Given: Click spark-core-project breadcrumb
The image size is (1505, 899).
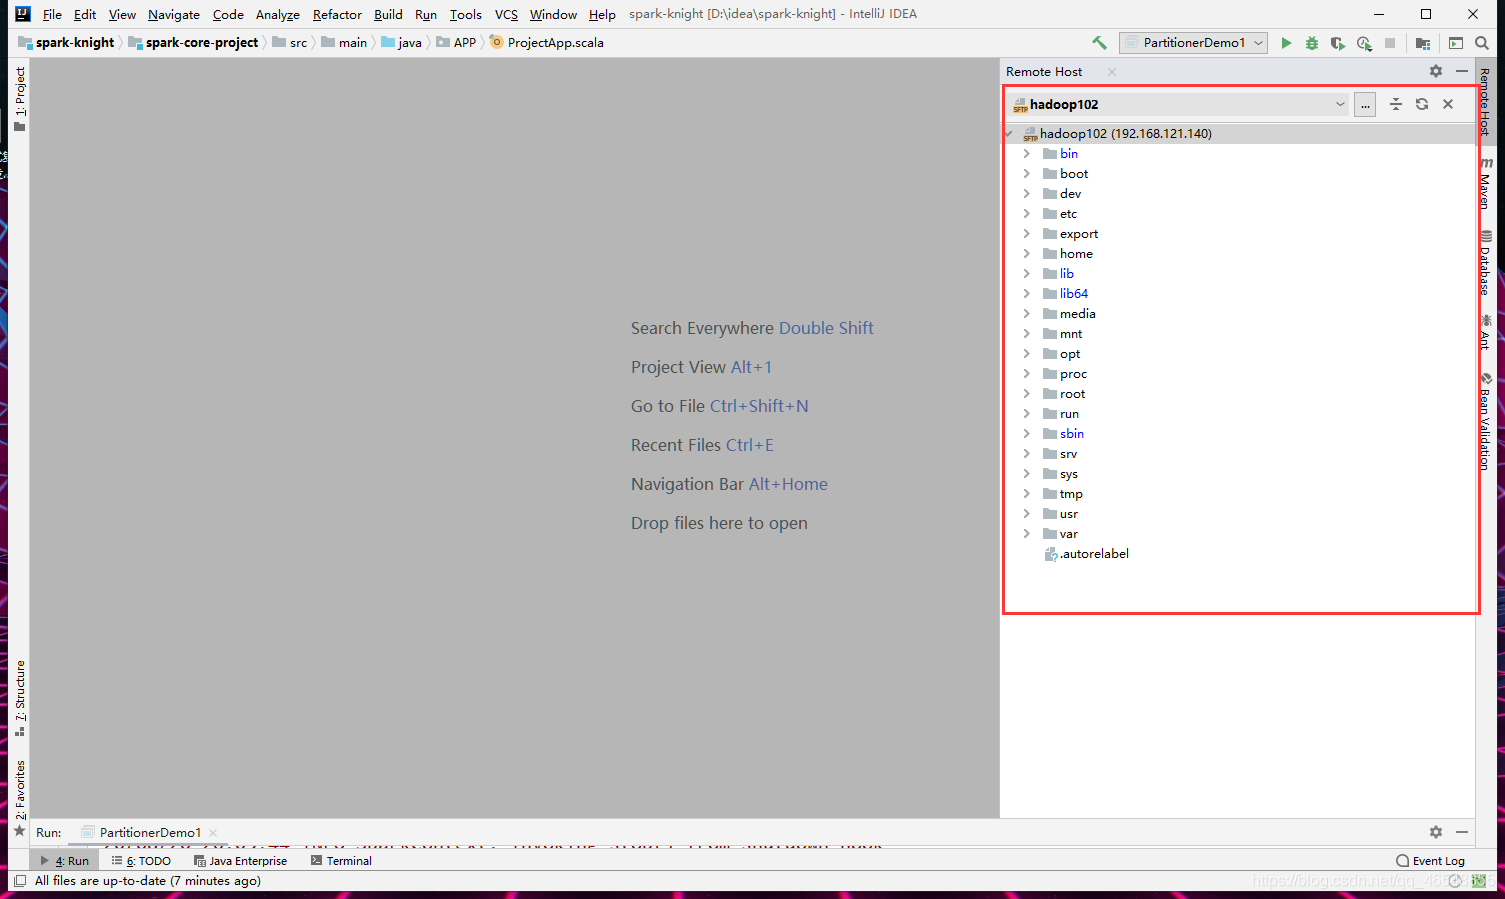Looking at the screenshot, I should tap(193, 43).
